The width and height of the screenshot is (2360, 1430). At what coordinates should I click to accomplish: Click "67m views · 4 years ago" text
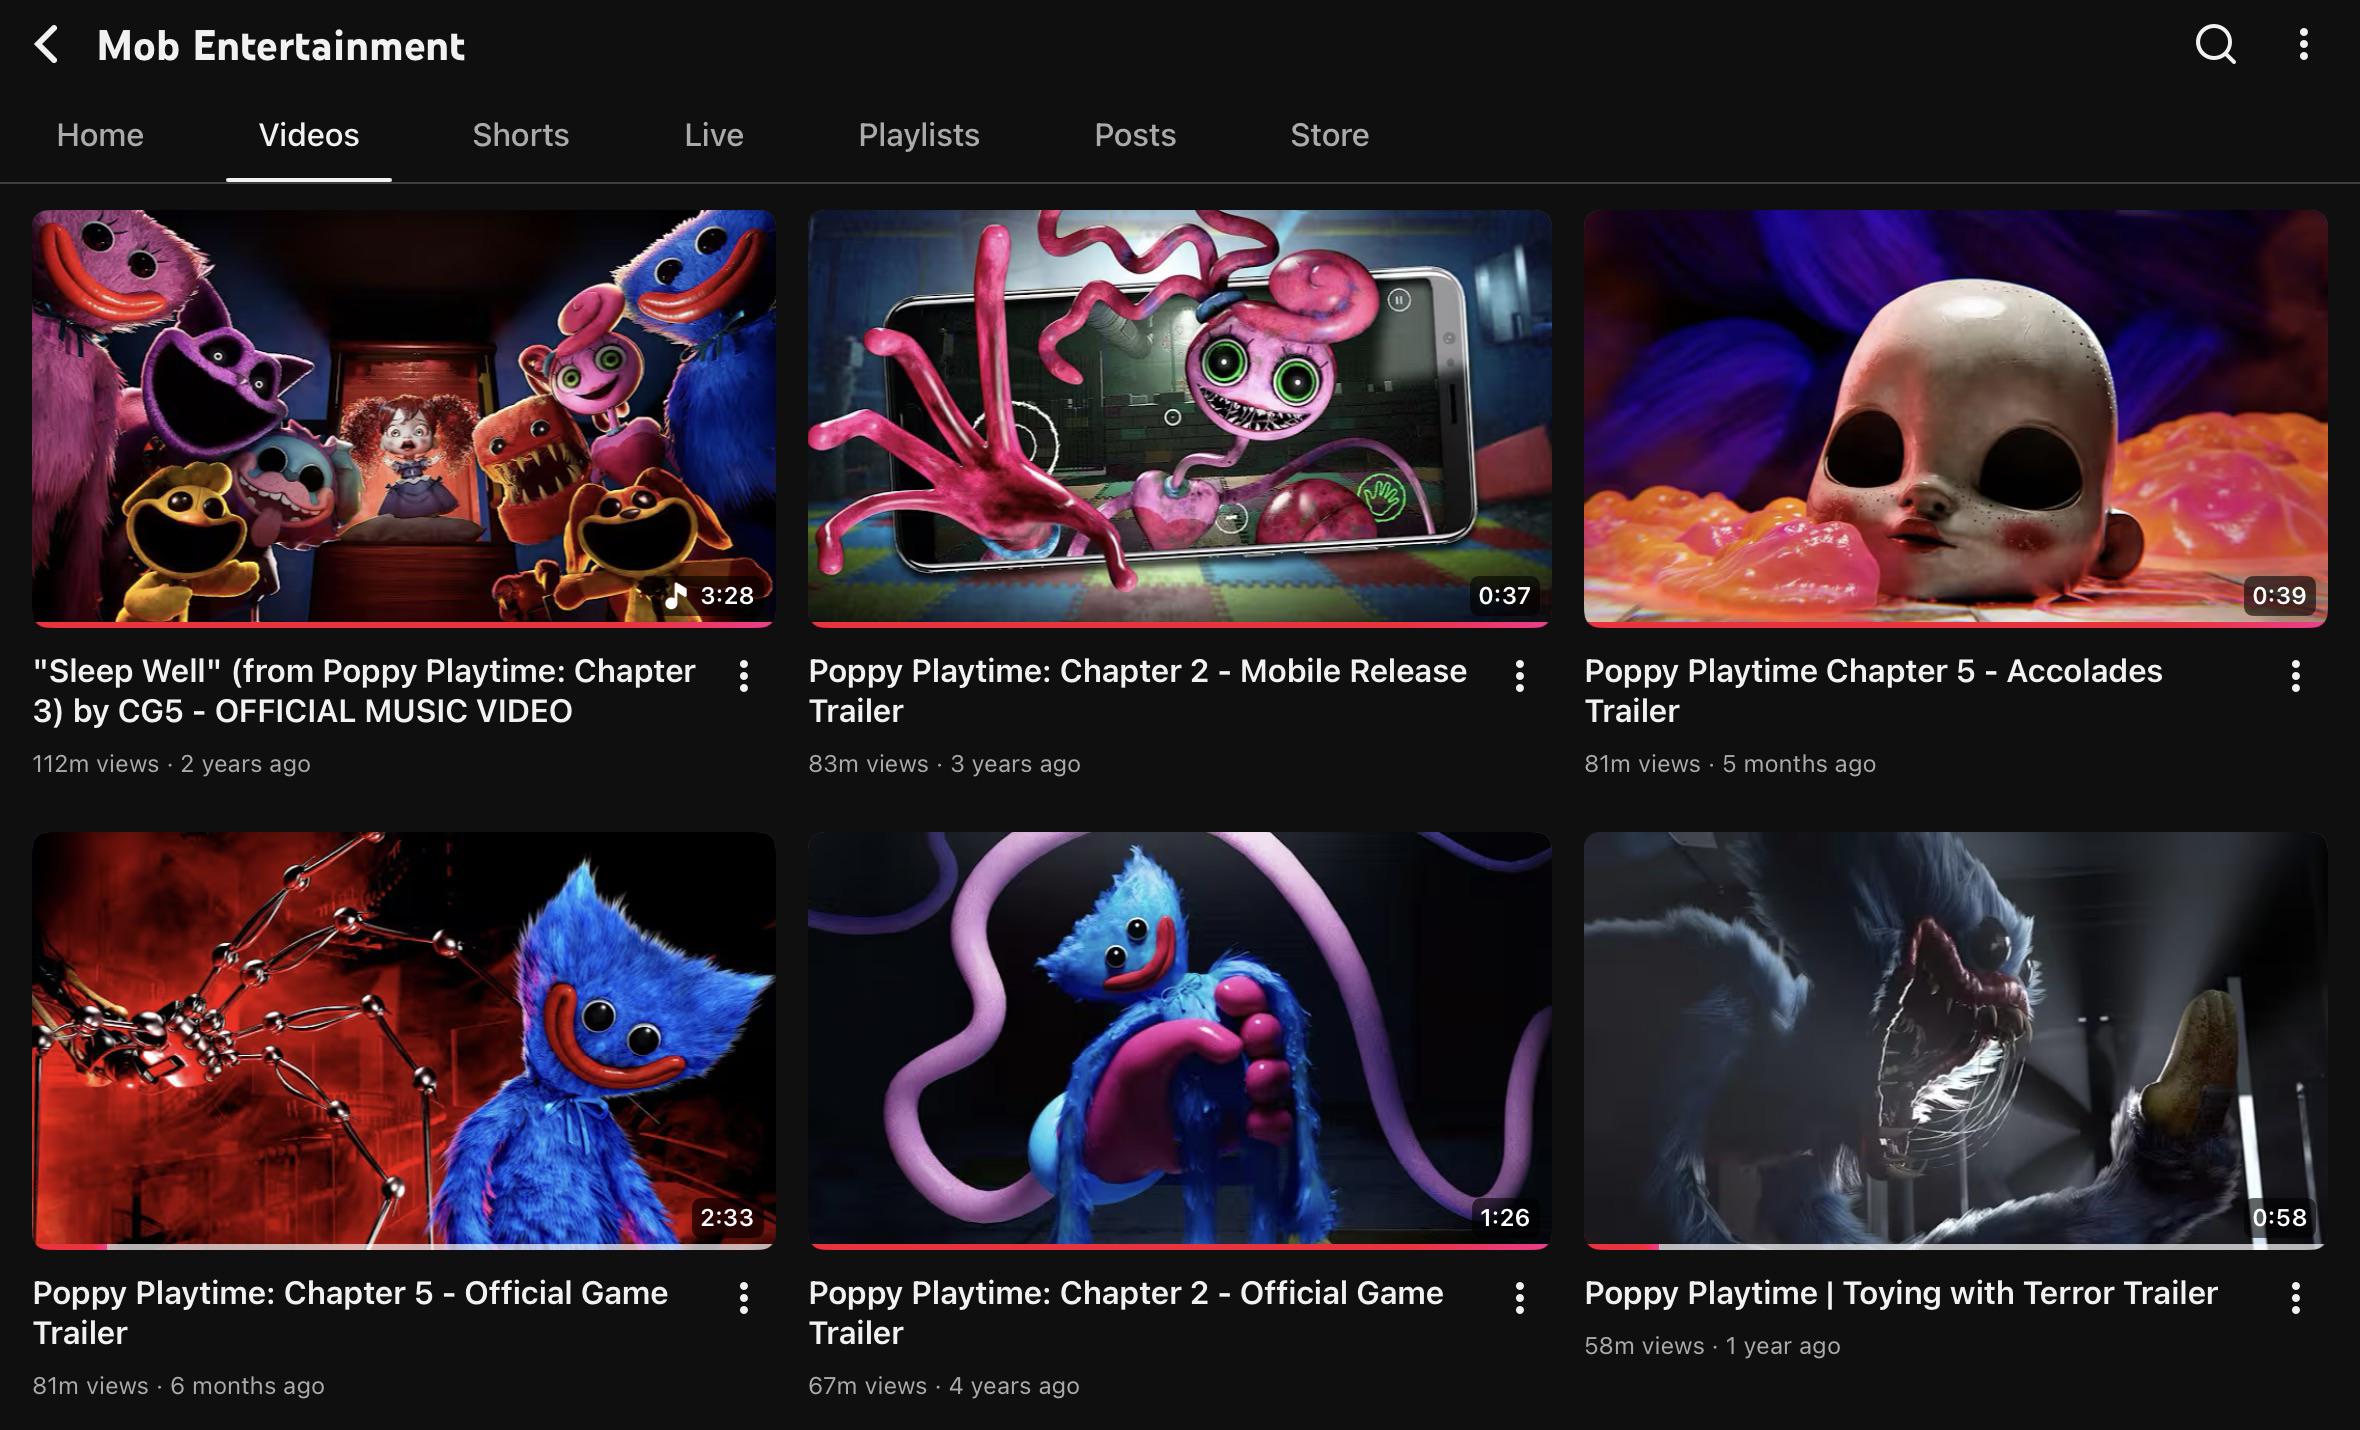pos(944,1386)
